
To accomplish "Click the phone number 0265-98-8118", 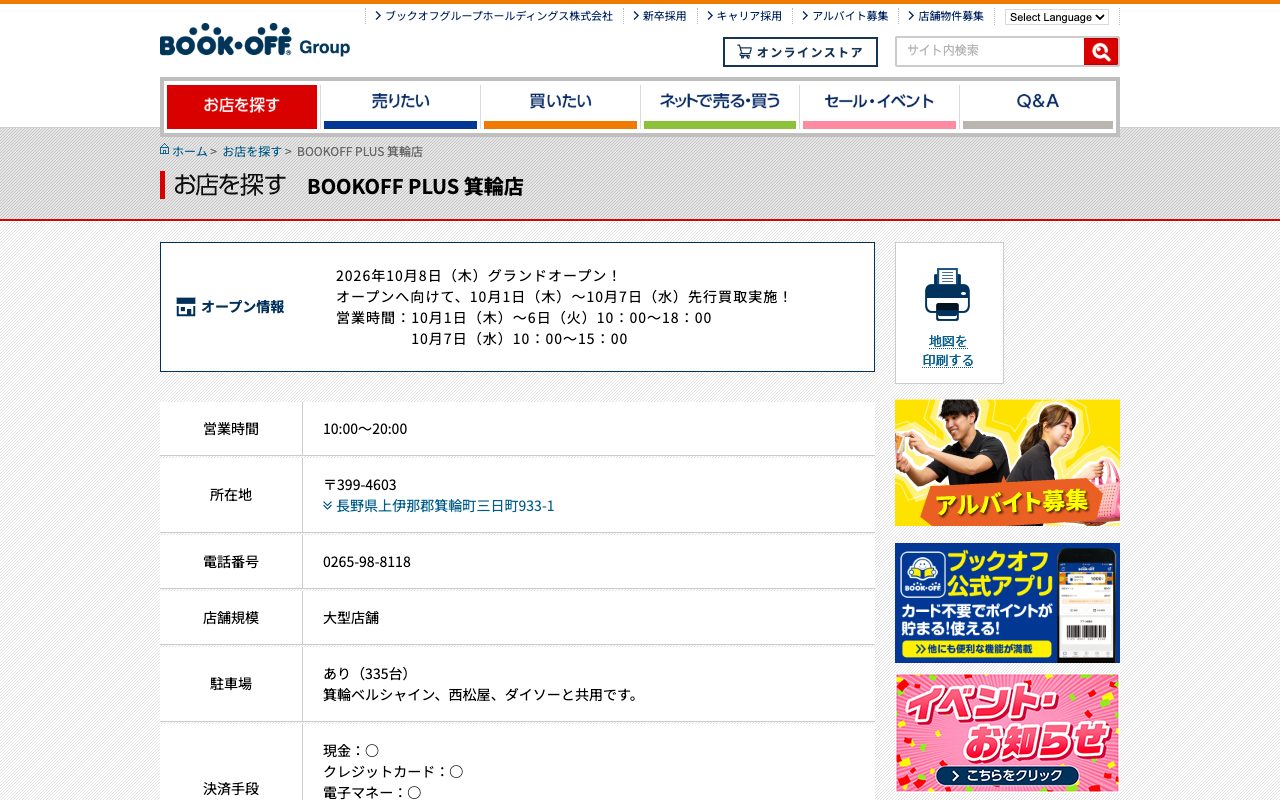I will (367, 562).
